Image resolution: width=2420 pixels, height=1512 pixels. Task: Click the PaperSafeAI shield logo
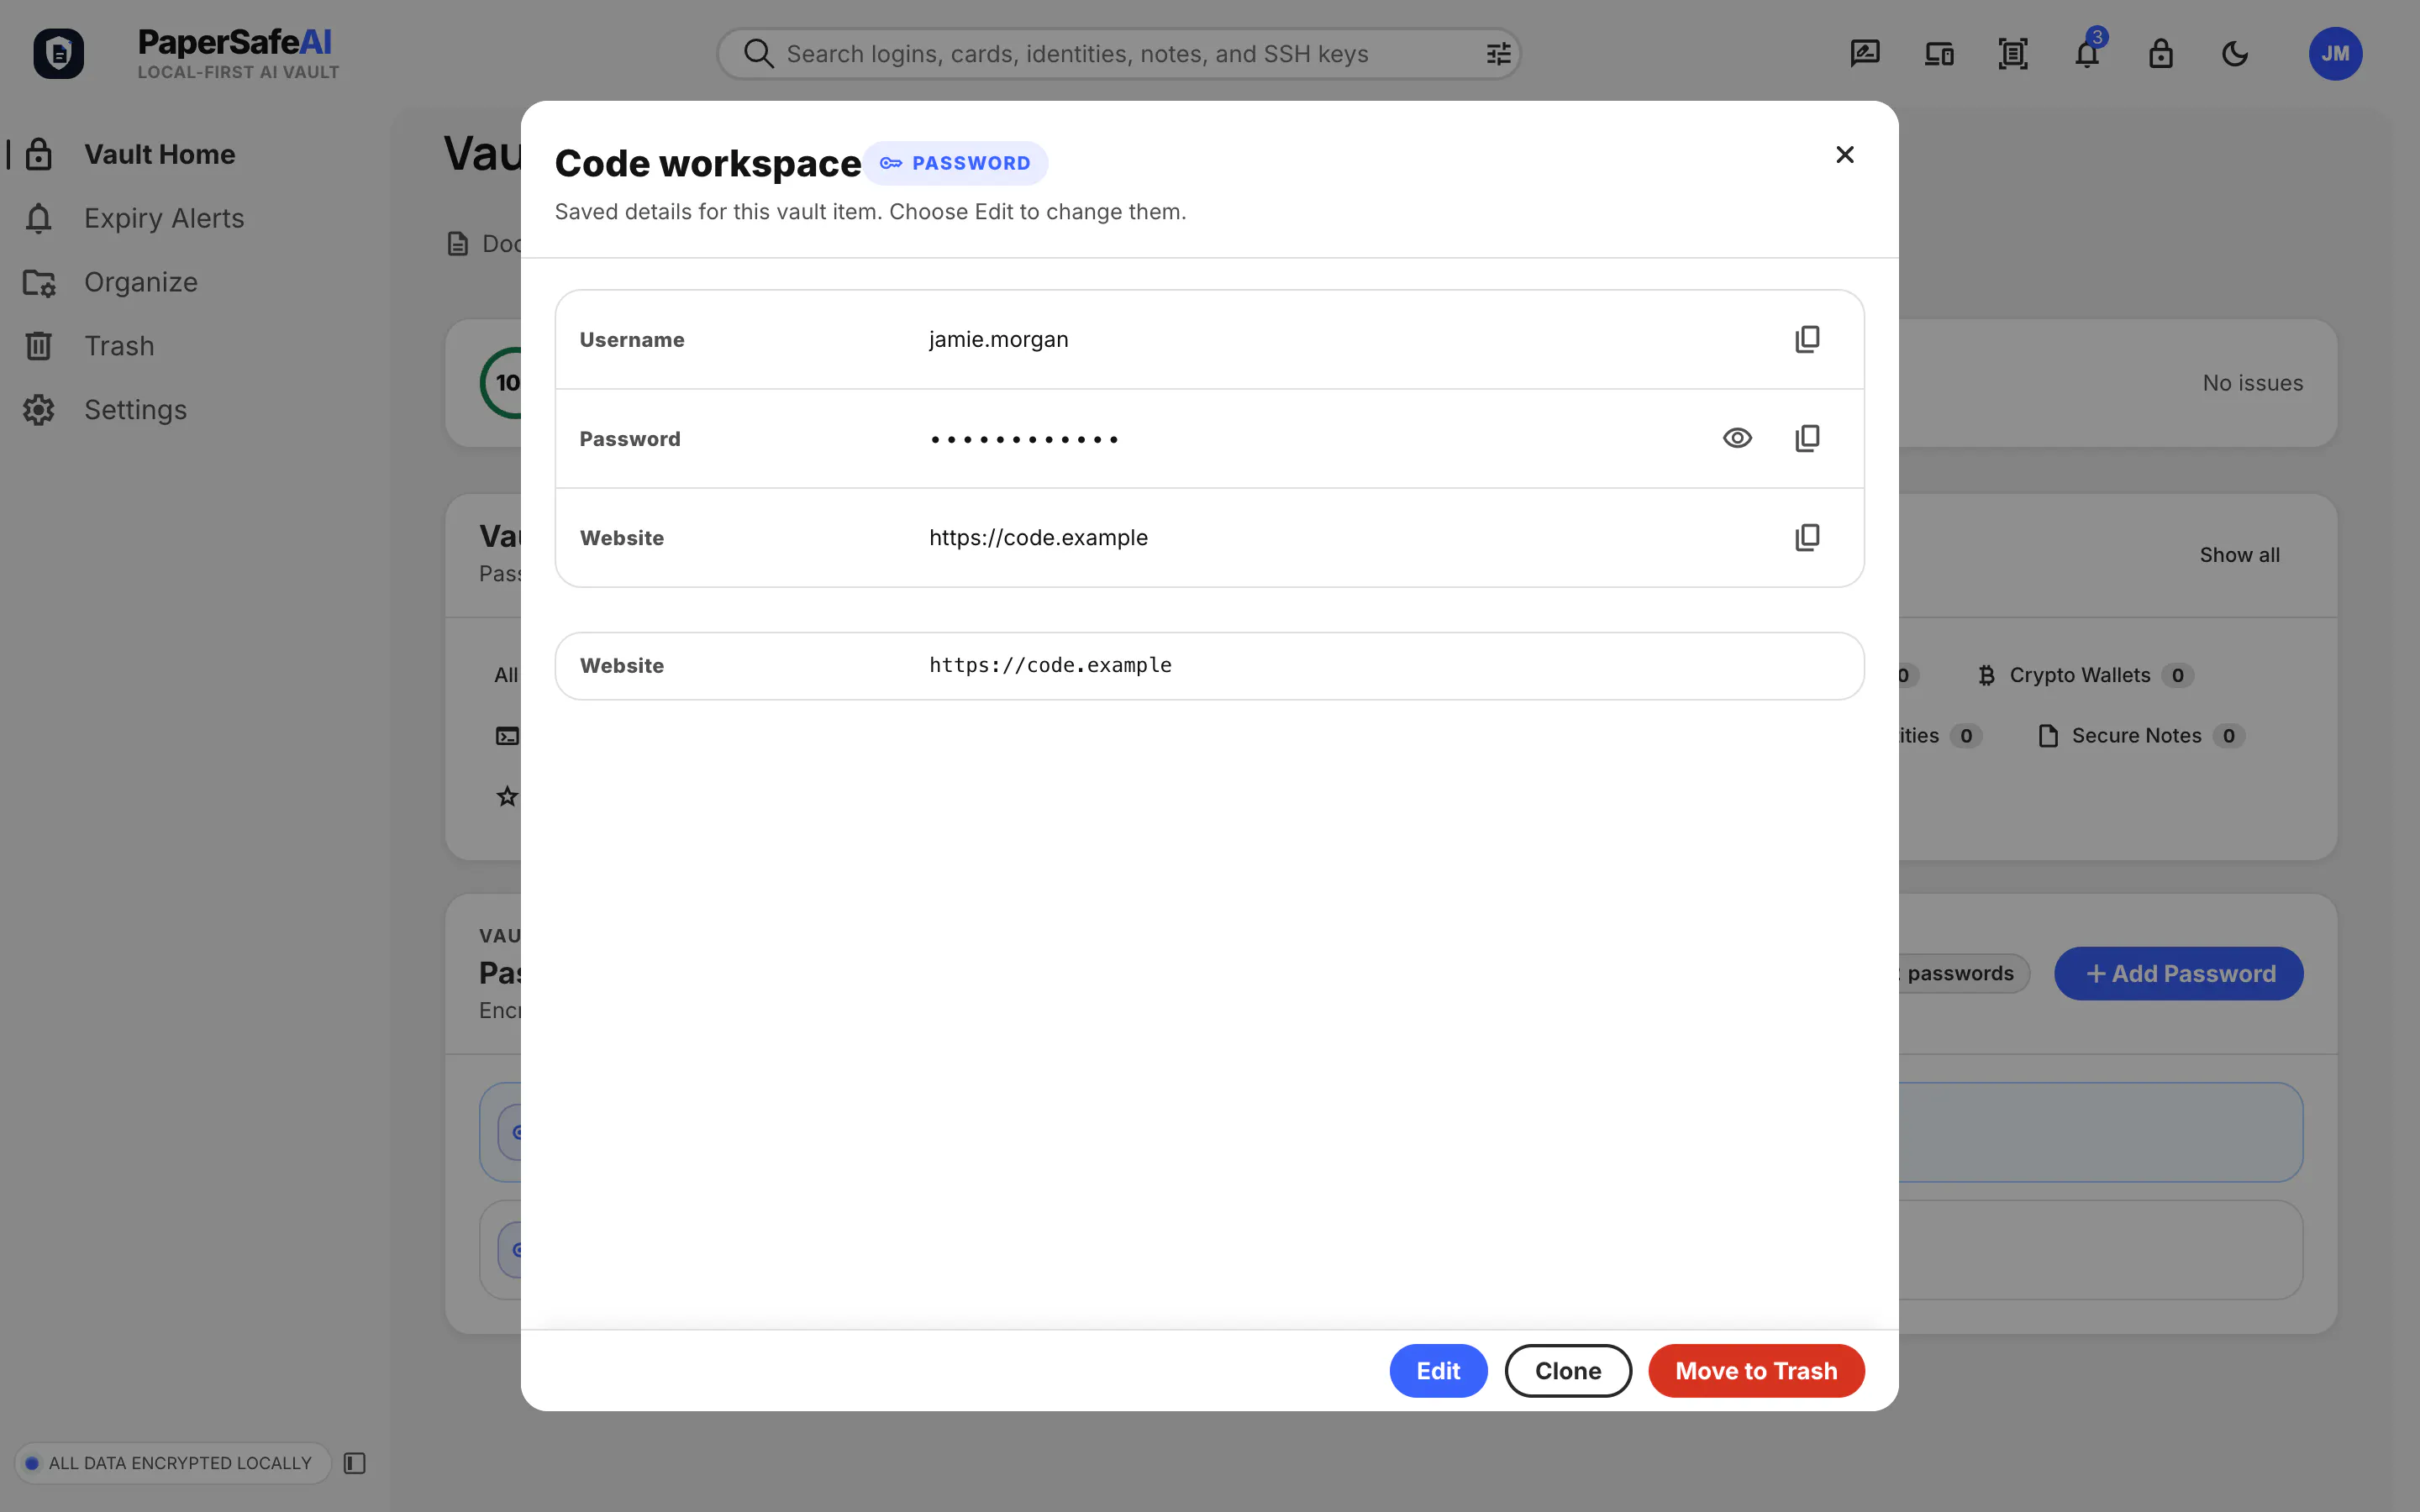click(59, 54)
